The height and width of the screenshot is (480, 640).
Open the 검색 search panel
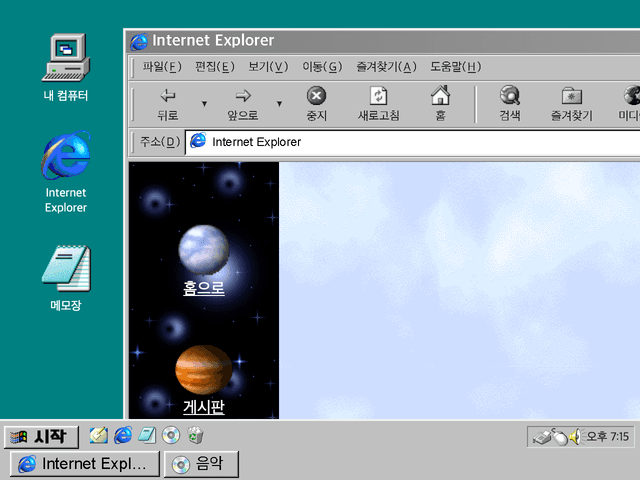(510, 103)
